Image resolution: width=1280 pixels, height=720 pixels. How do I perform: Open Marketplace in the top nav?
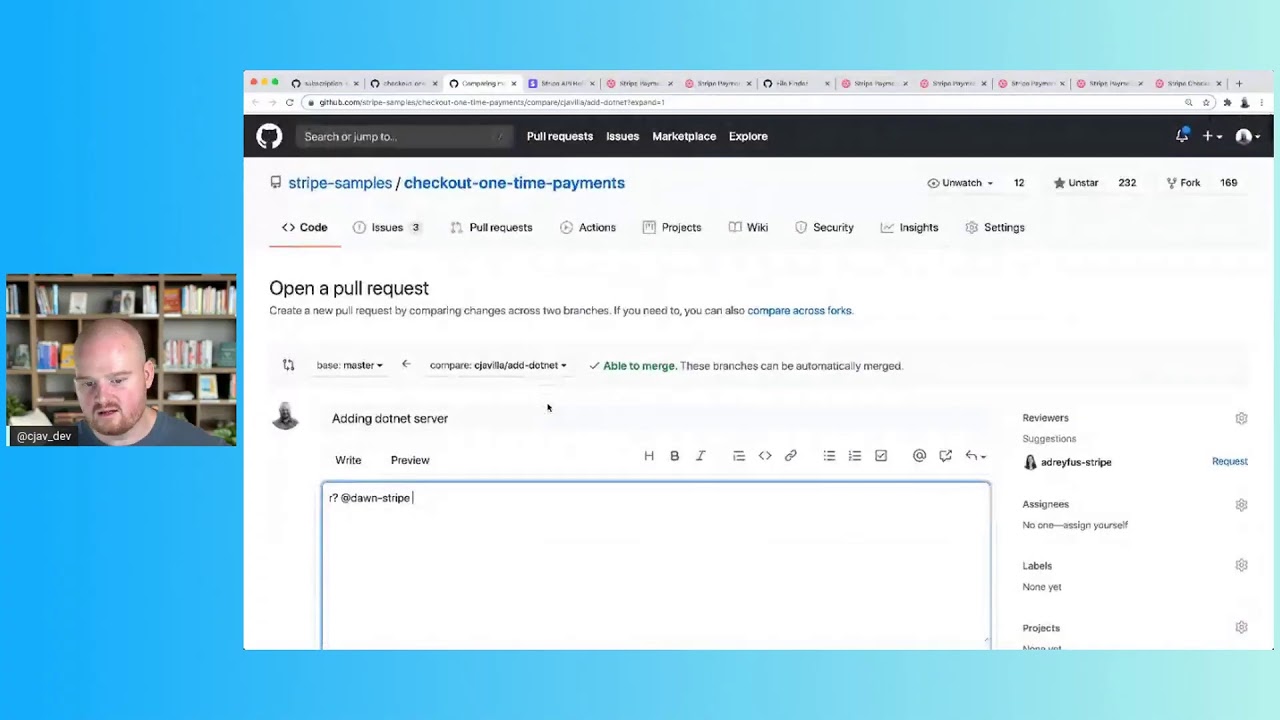(x=684, y=136)
